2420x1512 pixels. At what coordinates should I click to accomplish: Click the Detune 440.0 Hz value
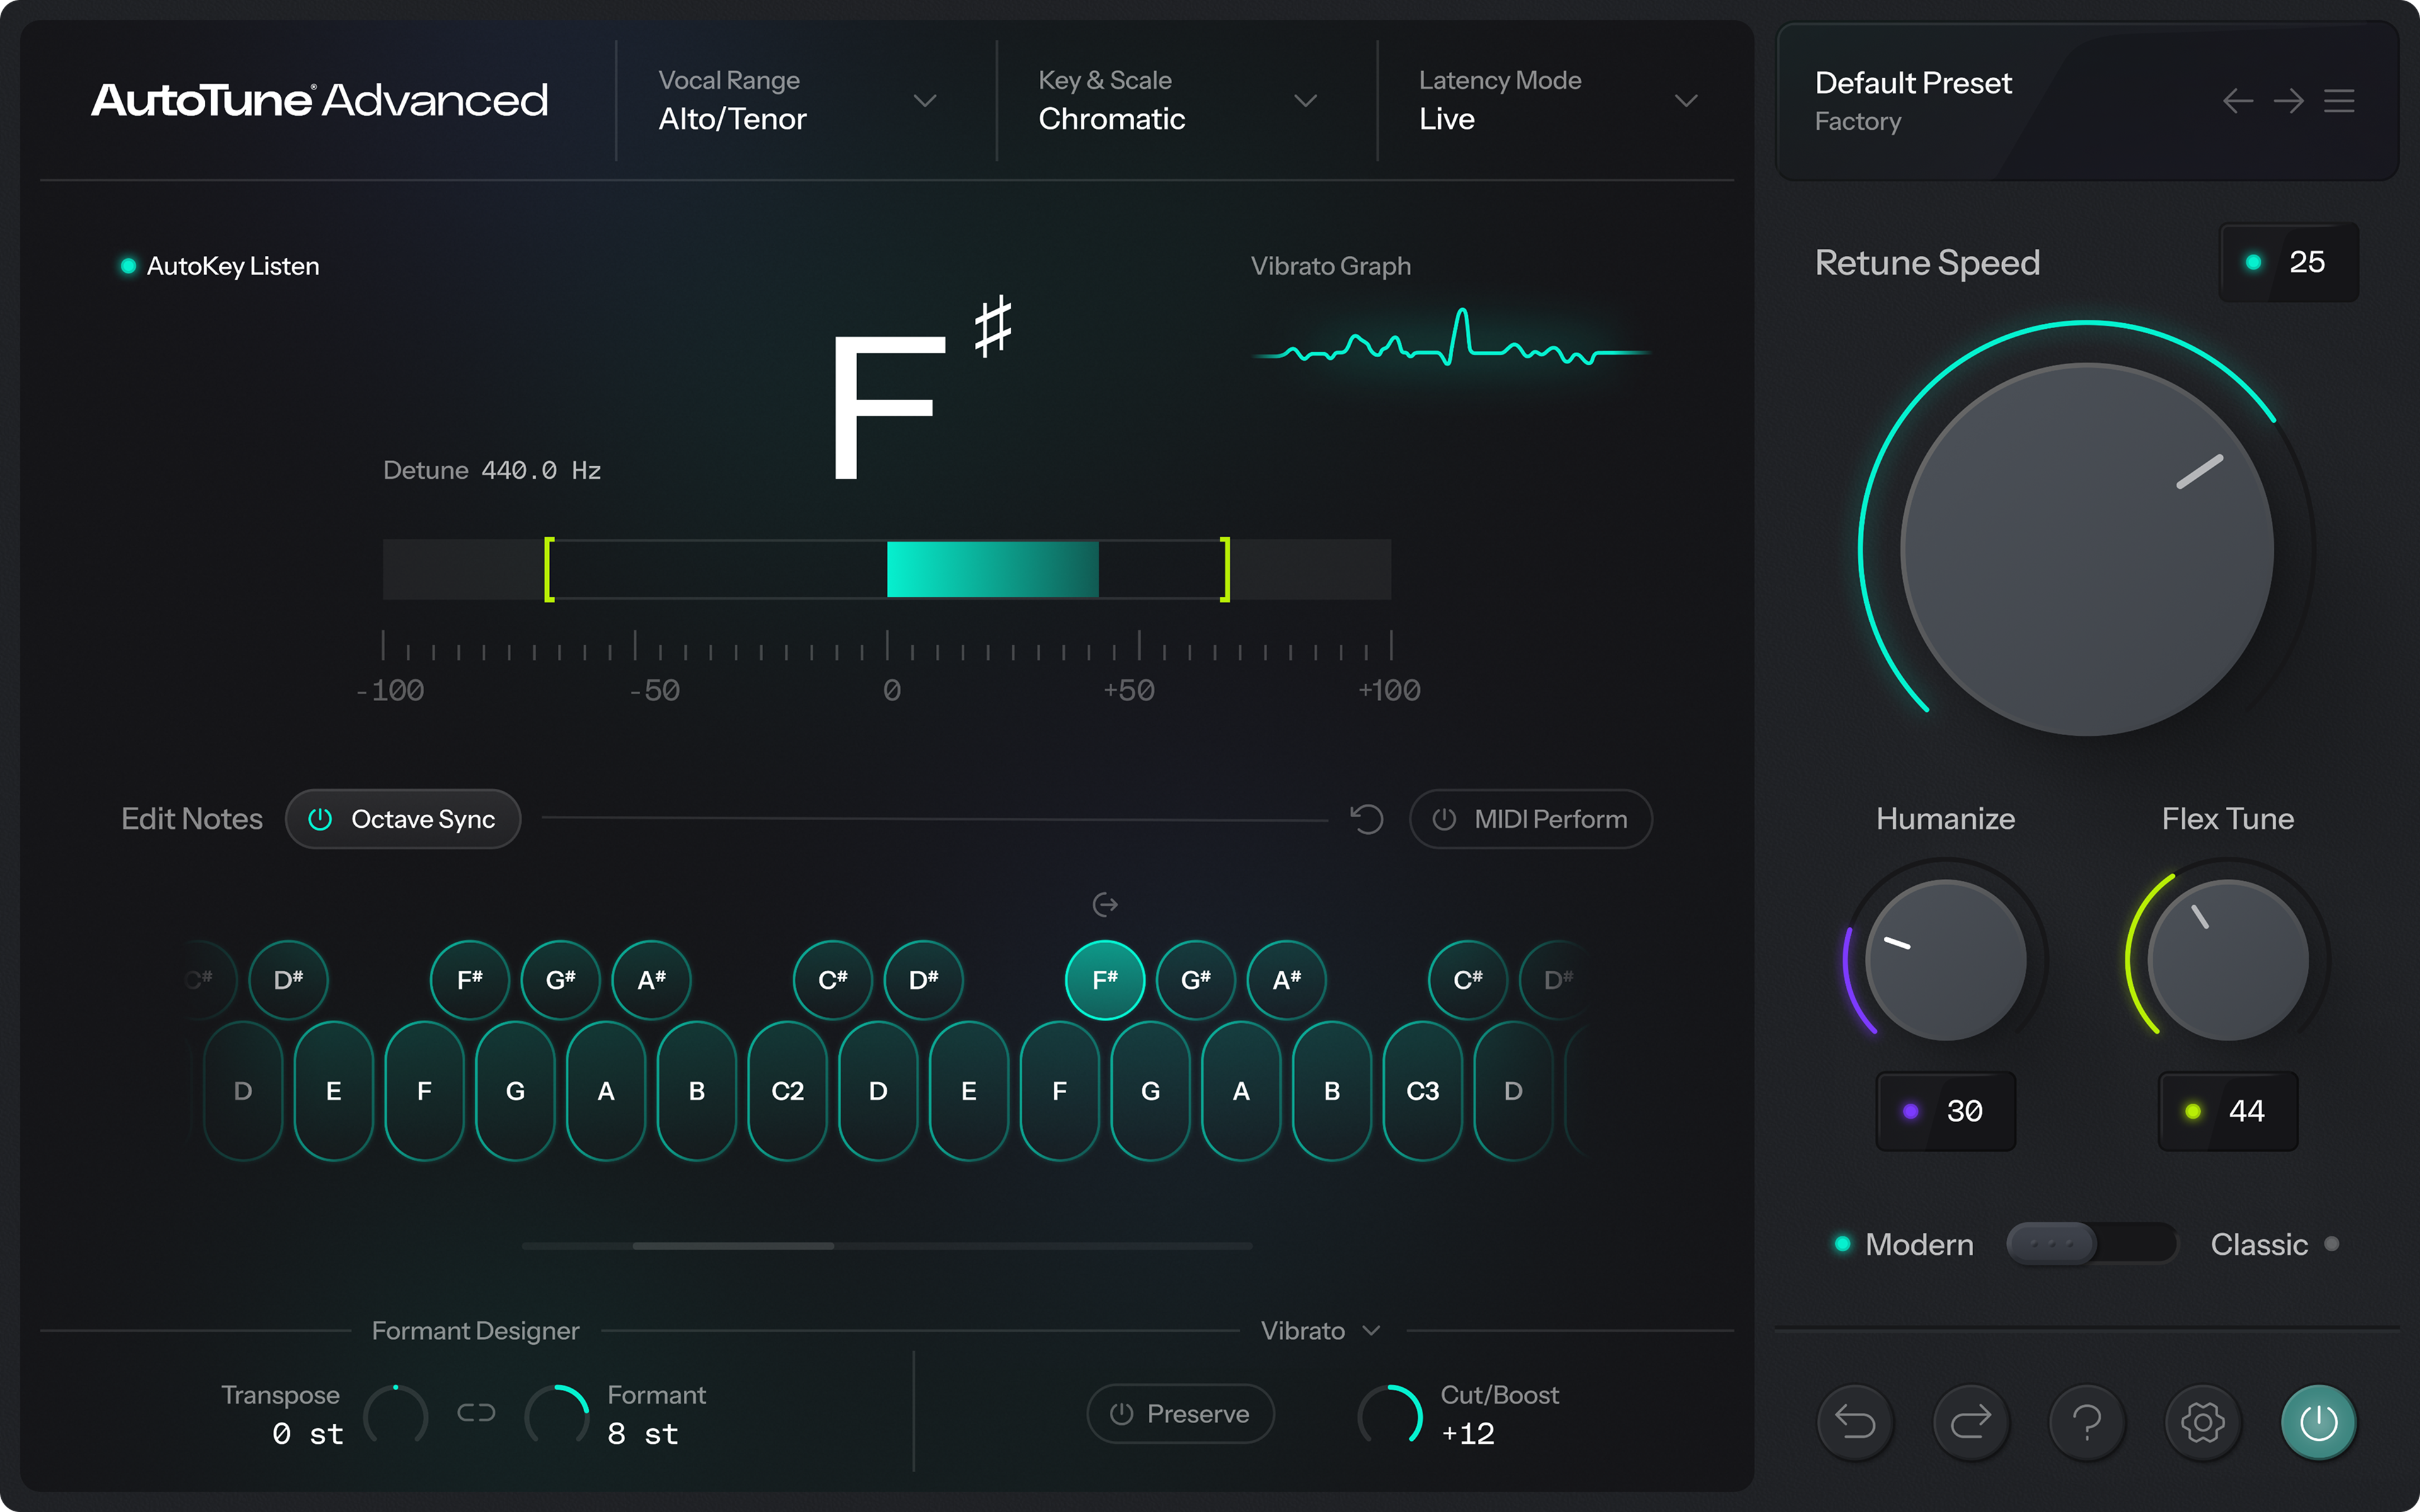pyautogui.click(x=541, y=470)
